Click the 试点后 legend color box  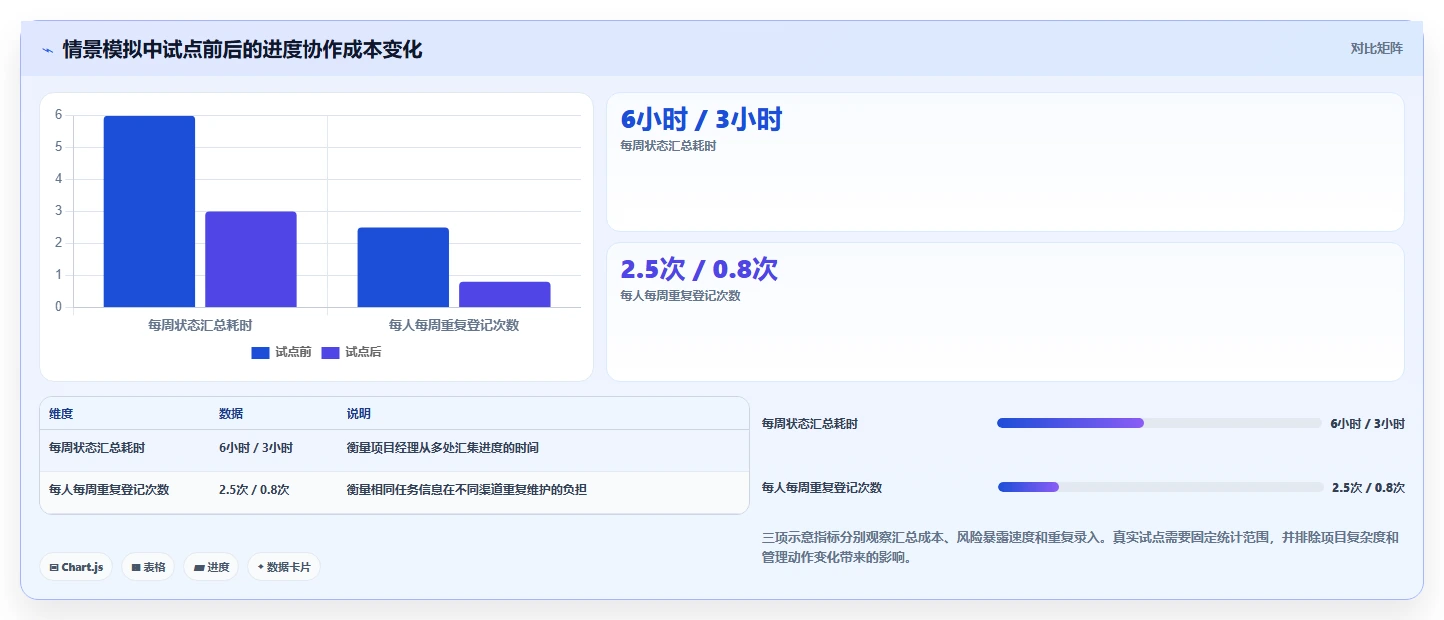pyautogui.click(x=330, y=352)
